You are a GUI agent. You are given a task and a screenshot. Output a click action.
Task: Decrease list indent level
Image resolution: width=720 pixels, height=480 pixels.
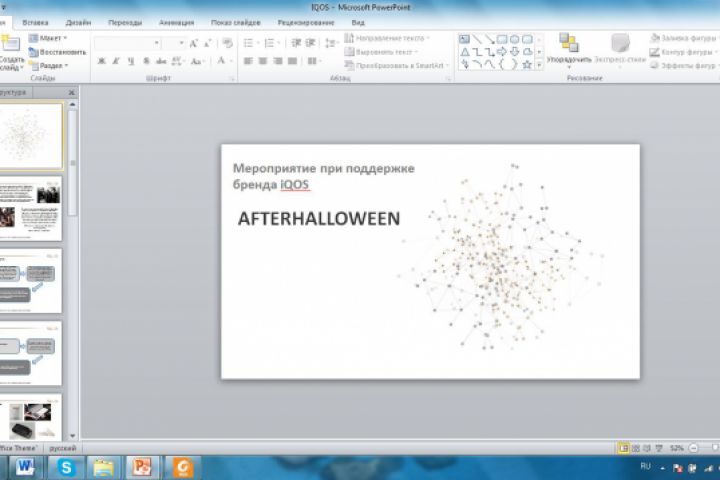[296, 43]
